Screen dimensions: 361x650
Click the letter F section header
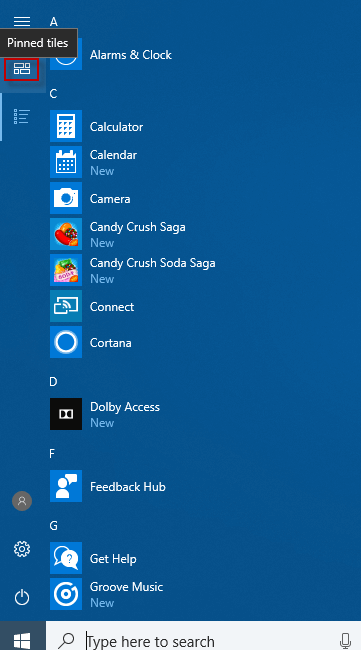(52, 454)
